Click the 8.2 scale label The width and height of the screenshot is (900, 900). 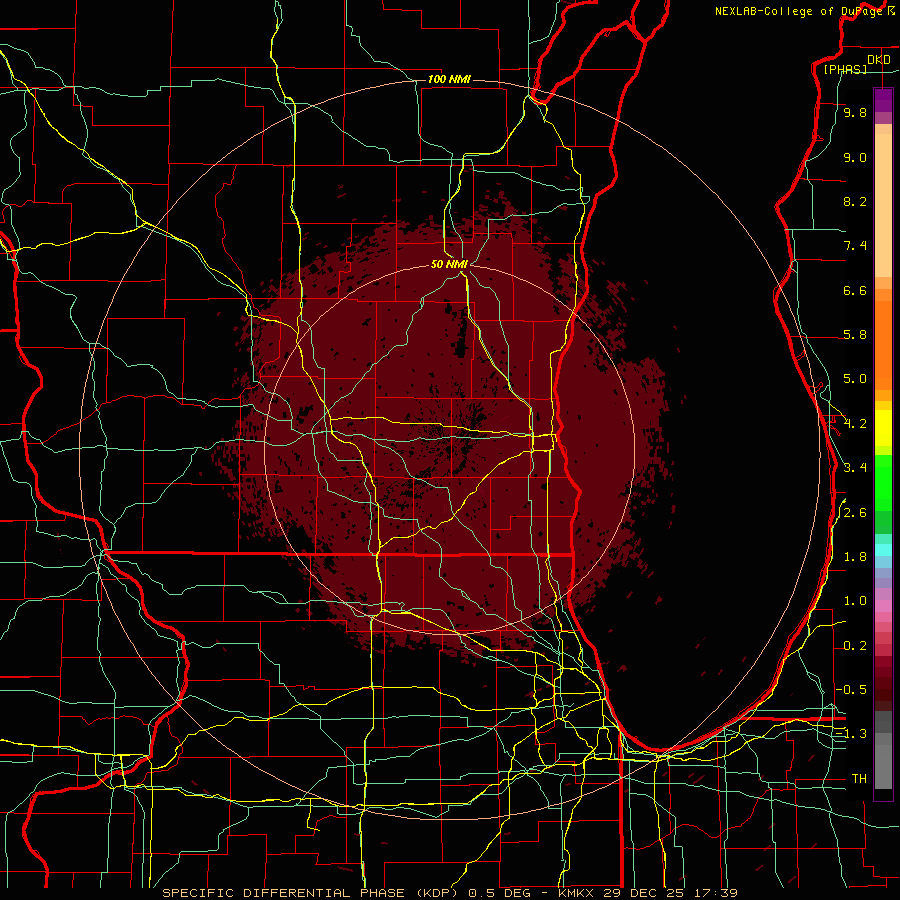click(x=855, y=201)
